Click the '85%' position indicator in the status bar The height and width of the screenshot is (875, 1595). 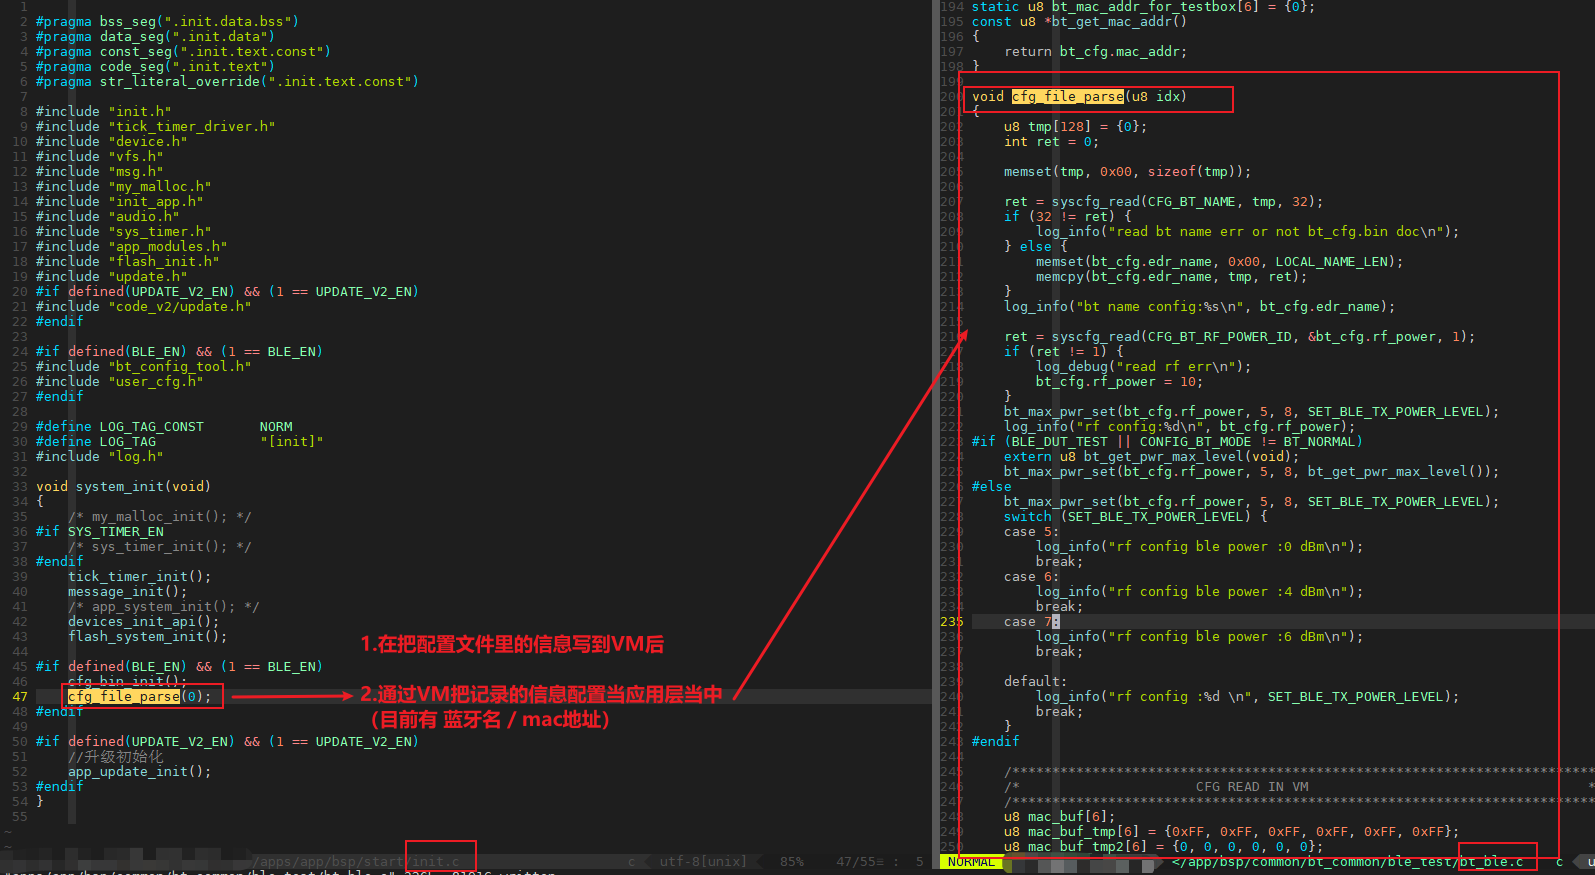[x=791, y=861]
